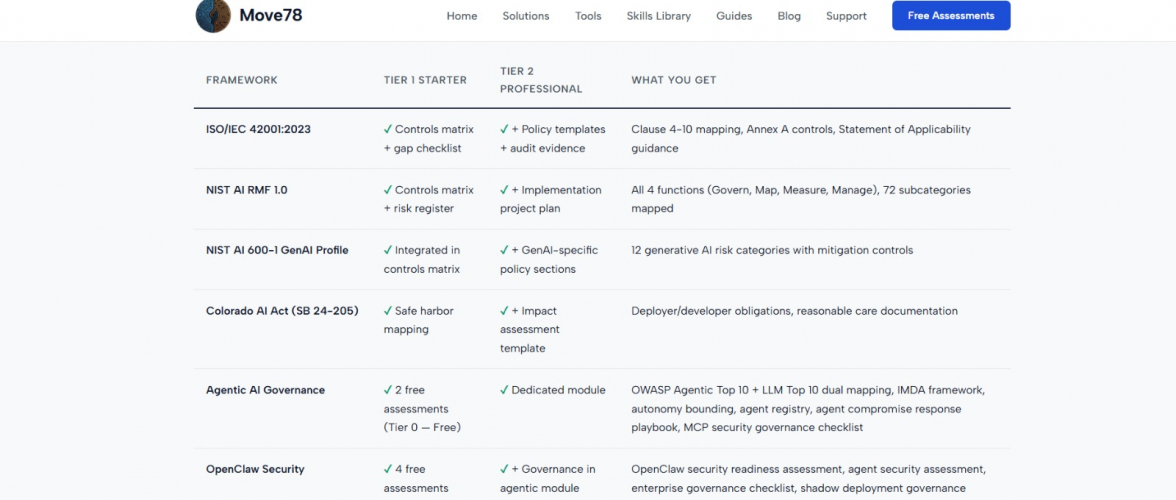Viewport: 1176px width, 500px height.
Task: Click the '4 free assessments' cell
Action: coord(416,479)
